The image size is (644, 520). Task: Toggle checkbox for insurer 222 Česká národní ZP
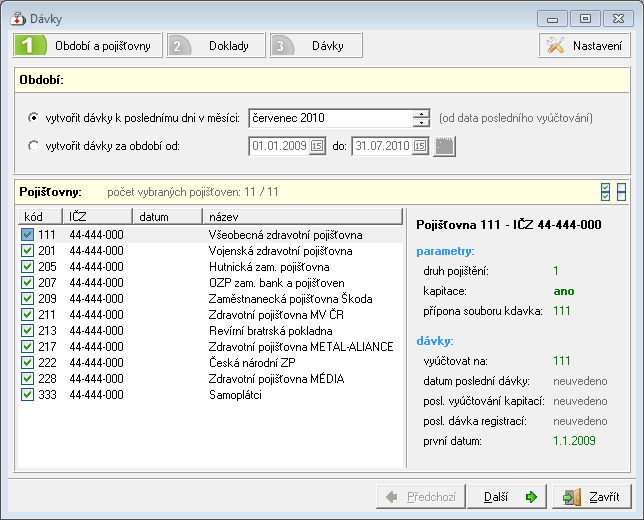pyautogui.click(x=28, y=363)
